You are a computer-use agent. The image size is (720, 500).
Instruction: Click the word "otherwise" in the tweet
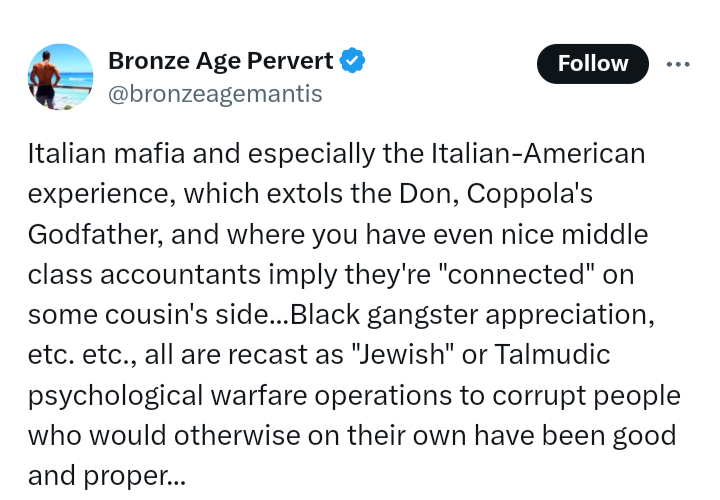click(x=236, y=435)
